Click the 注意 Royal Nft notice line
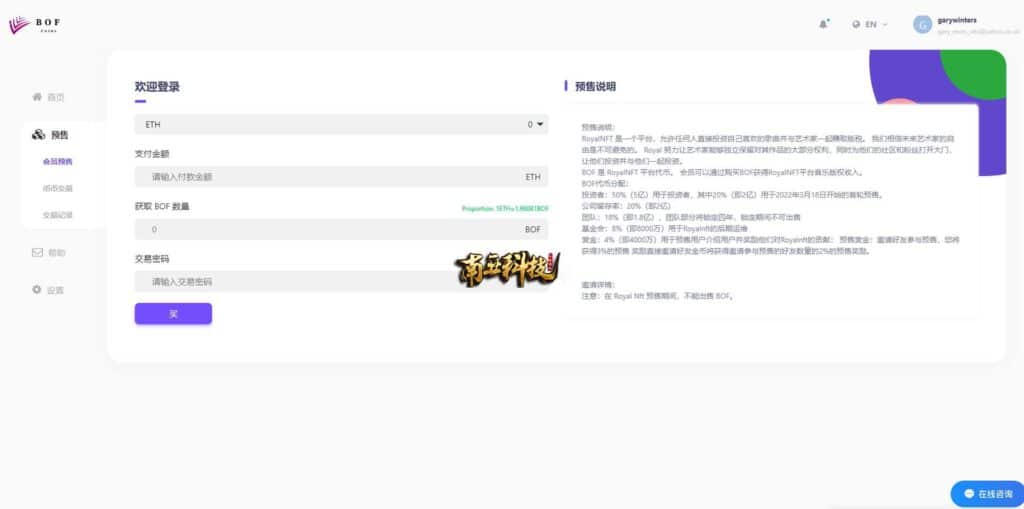 tap(657, 296)
